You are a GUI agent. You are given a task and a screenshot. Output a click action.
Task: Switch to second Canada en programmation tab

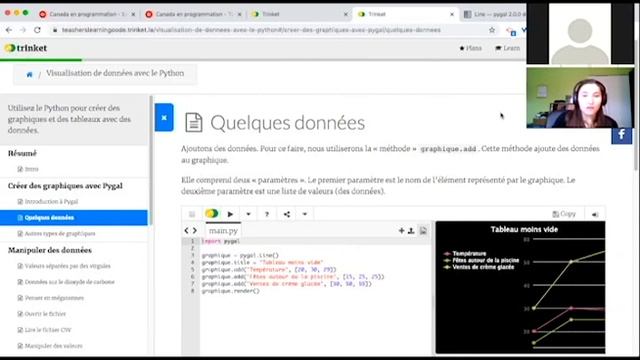192,14
